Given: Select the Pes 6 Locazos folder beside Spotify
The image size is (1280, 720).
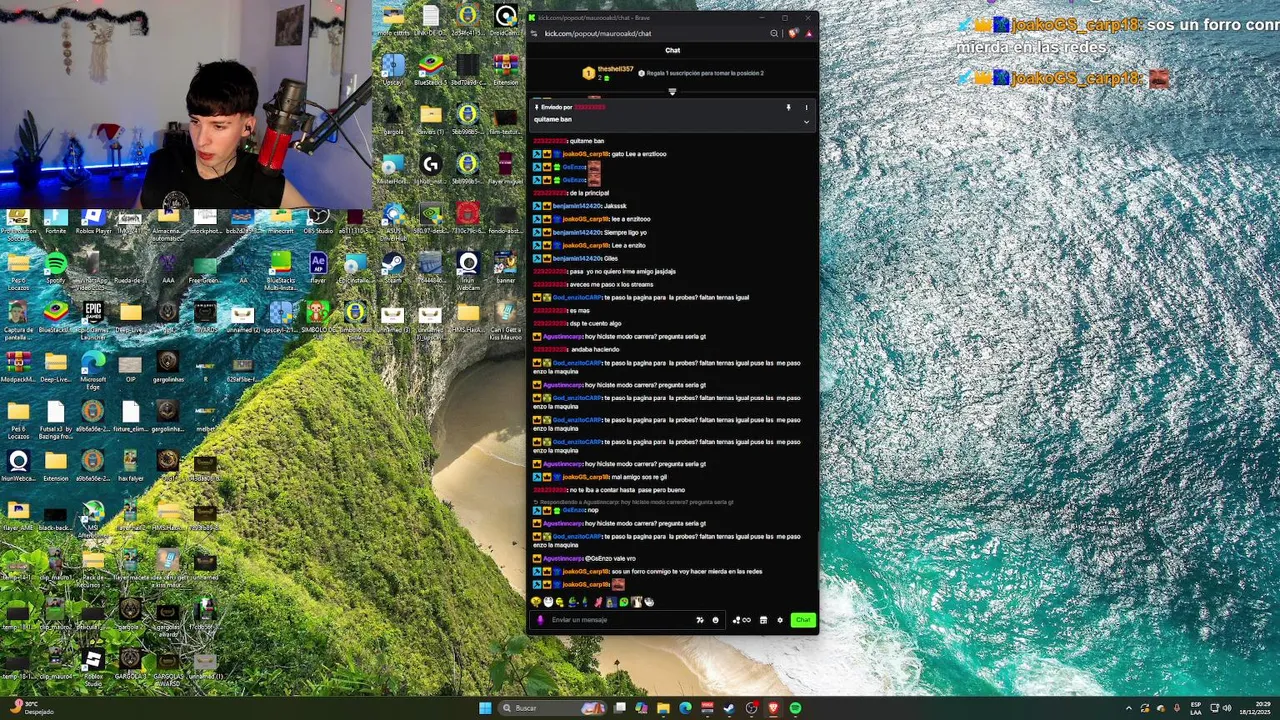Looking at the screenshot, I should pyautogui.click(x=18, y=268).
